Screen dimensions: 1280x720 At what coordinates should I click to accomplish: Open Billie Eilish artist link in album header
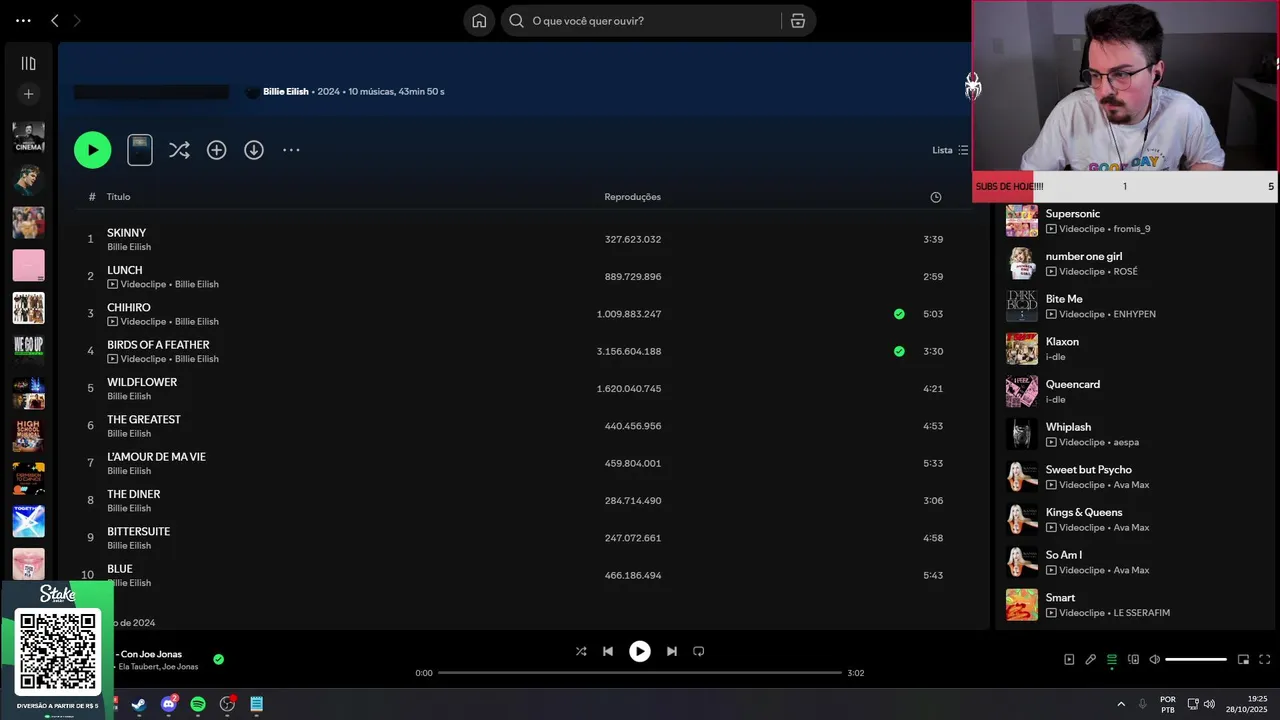(x=285, y=91)
